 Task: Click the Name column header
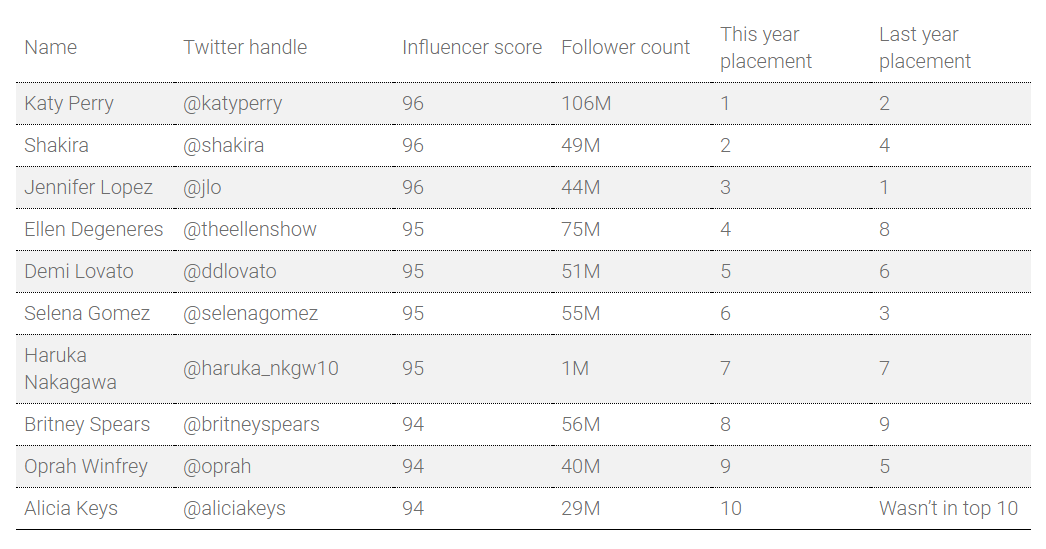coord(51,47)
